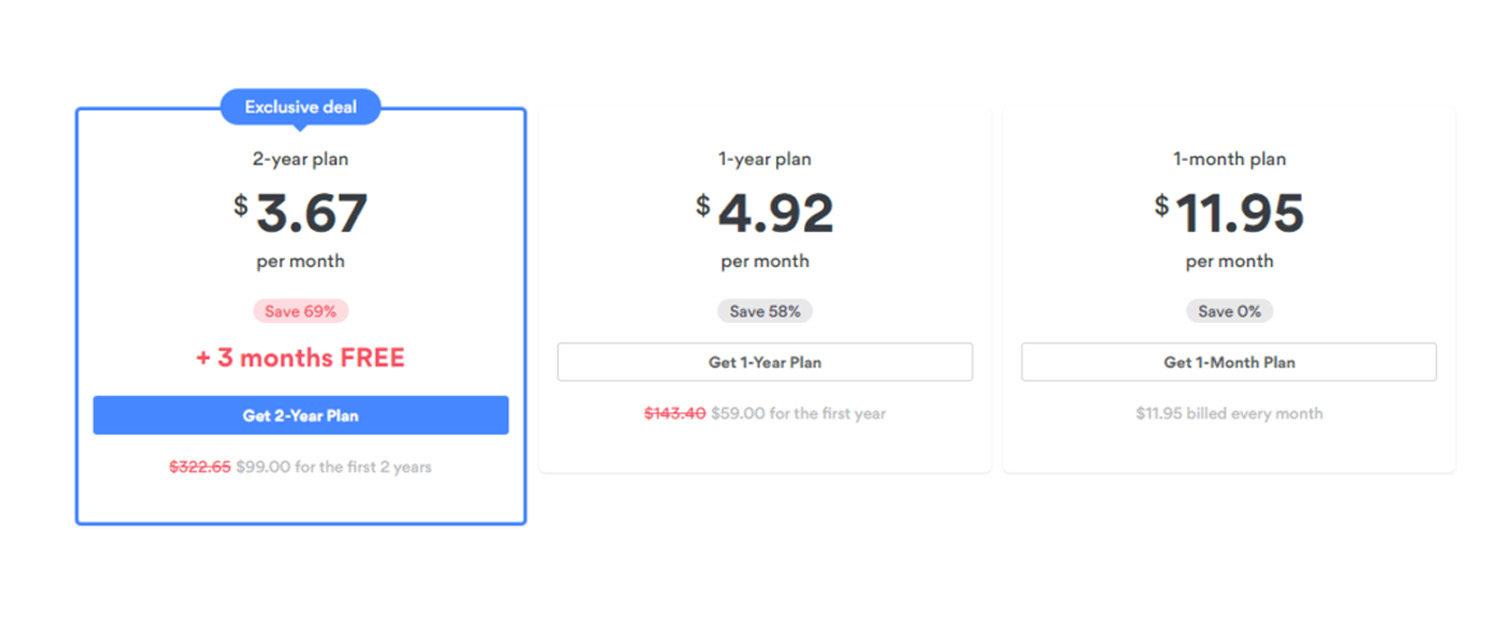Click the crossed-out $143.40 price
This screenshot has width=1500, height=618.
pyautogui.click(x=675, y=413)
